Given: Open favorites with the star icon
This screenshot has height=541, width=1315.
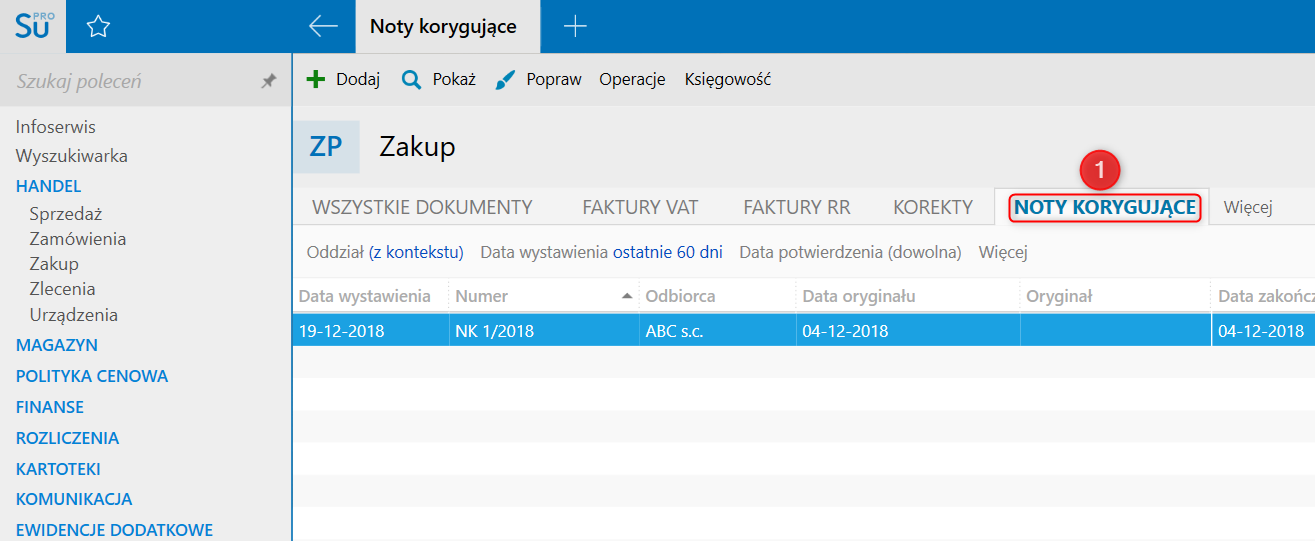Looking at the screenshot, I should pyautogui.click(x=98, y=27).
